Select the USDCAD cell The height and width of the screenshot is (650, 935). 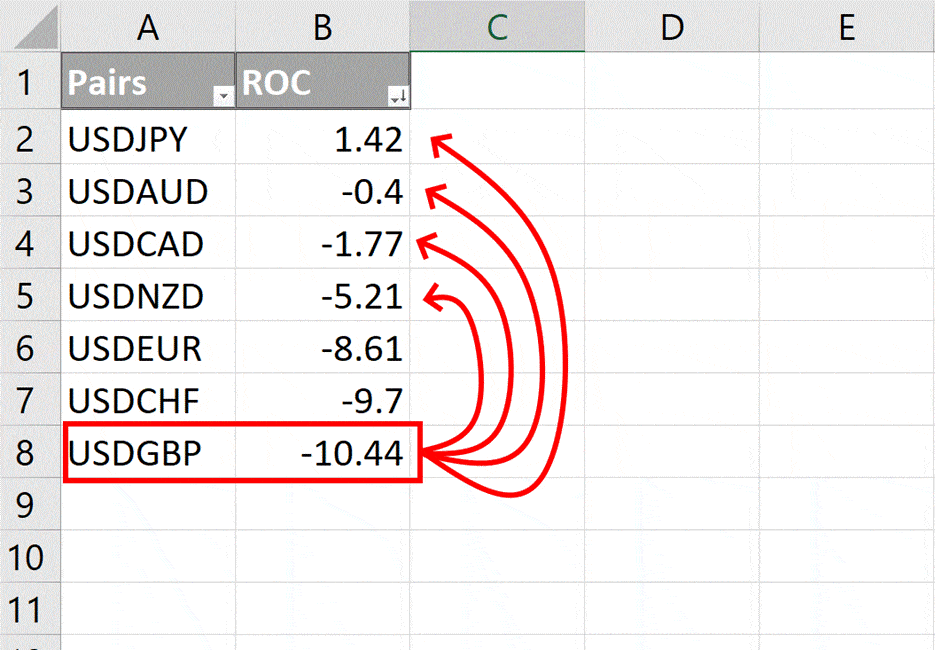pos(148,242)
